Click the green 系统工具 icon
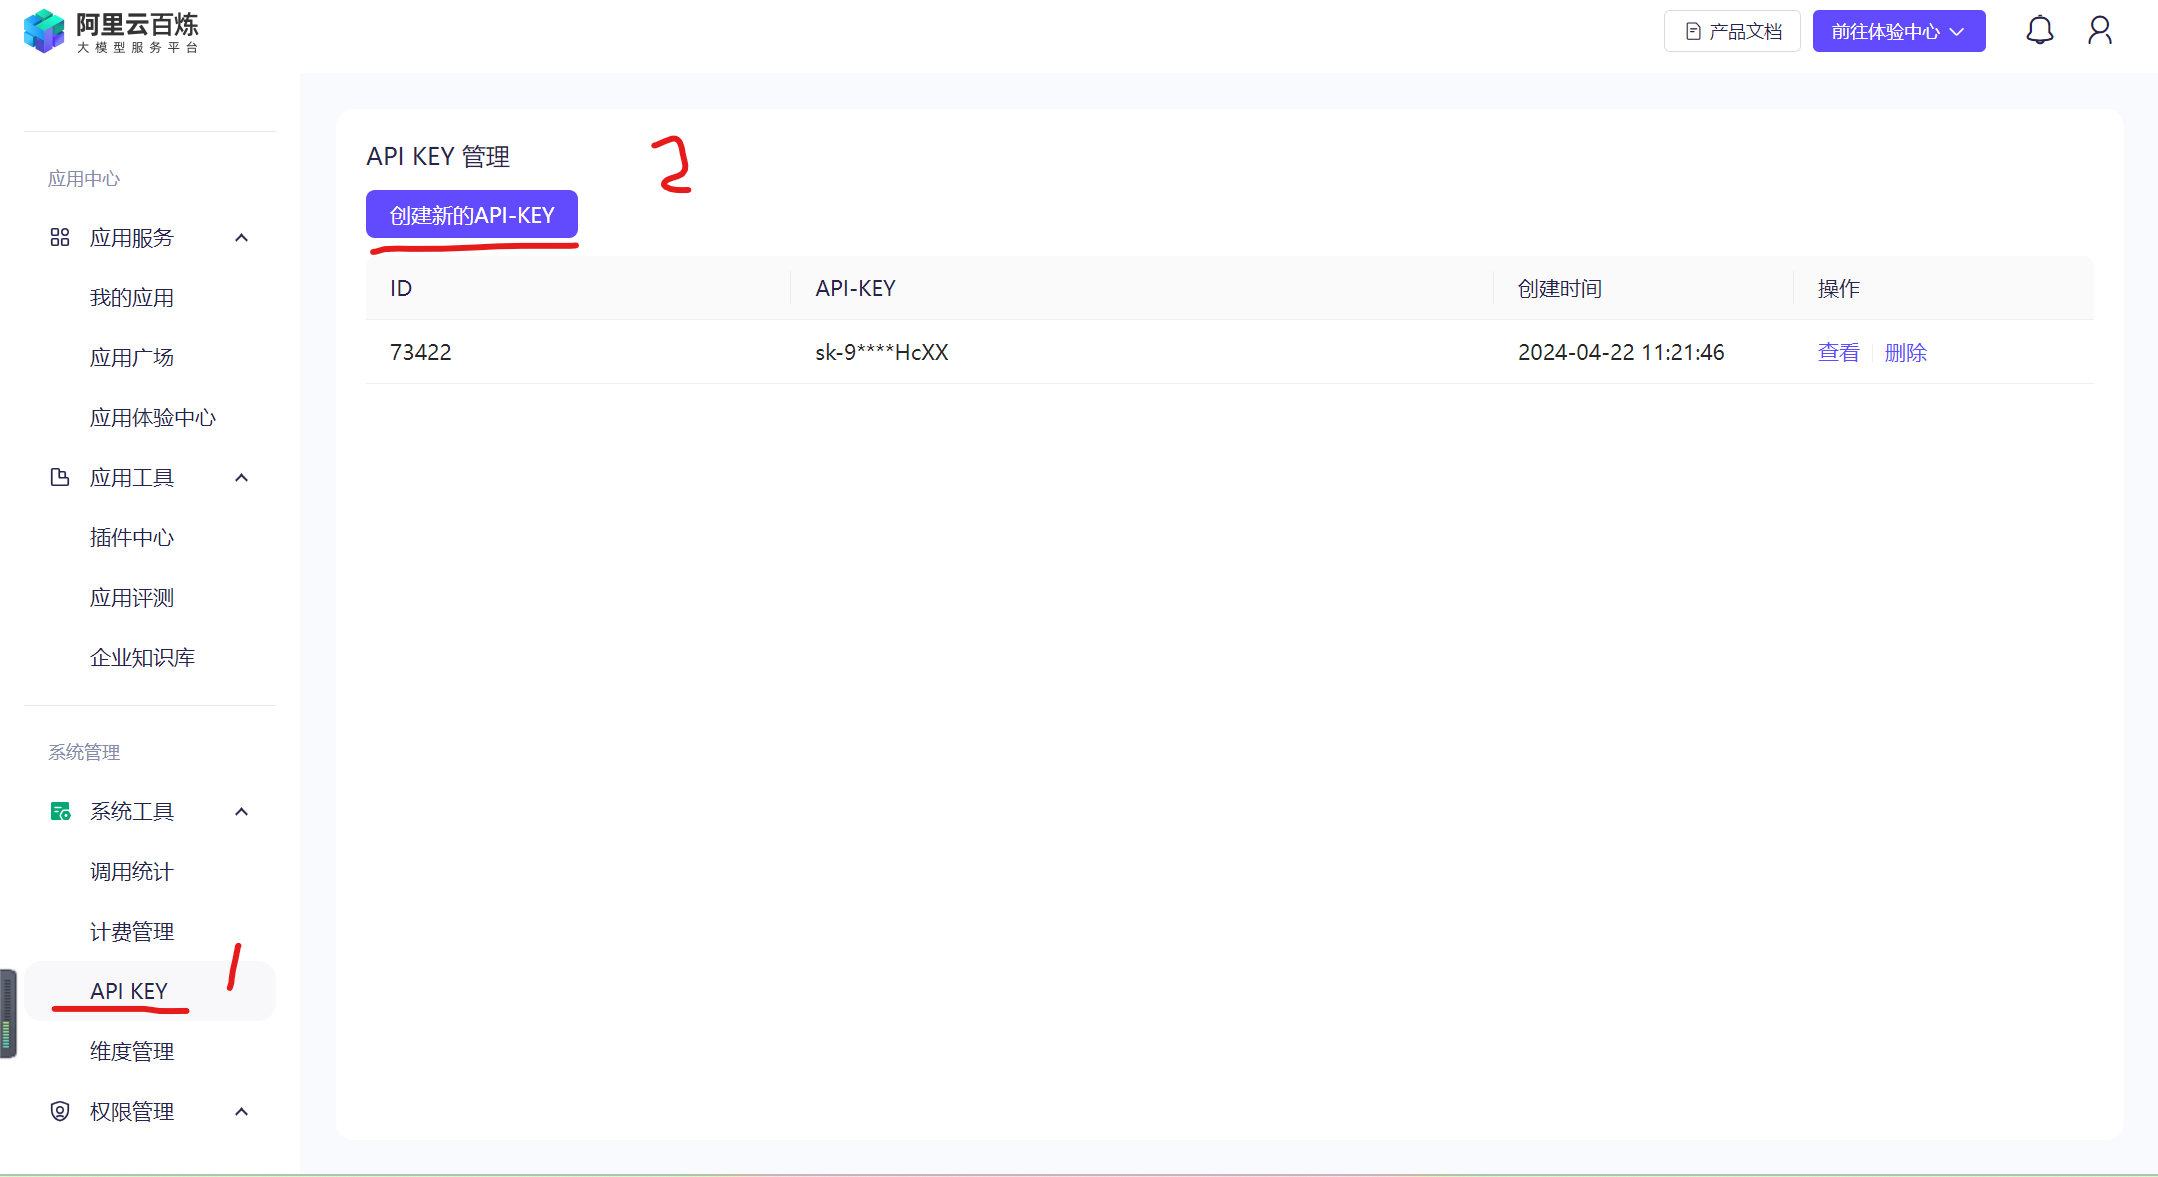Screen dimensions: 2158x1177 point(60,812)
